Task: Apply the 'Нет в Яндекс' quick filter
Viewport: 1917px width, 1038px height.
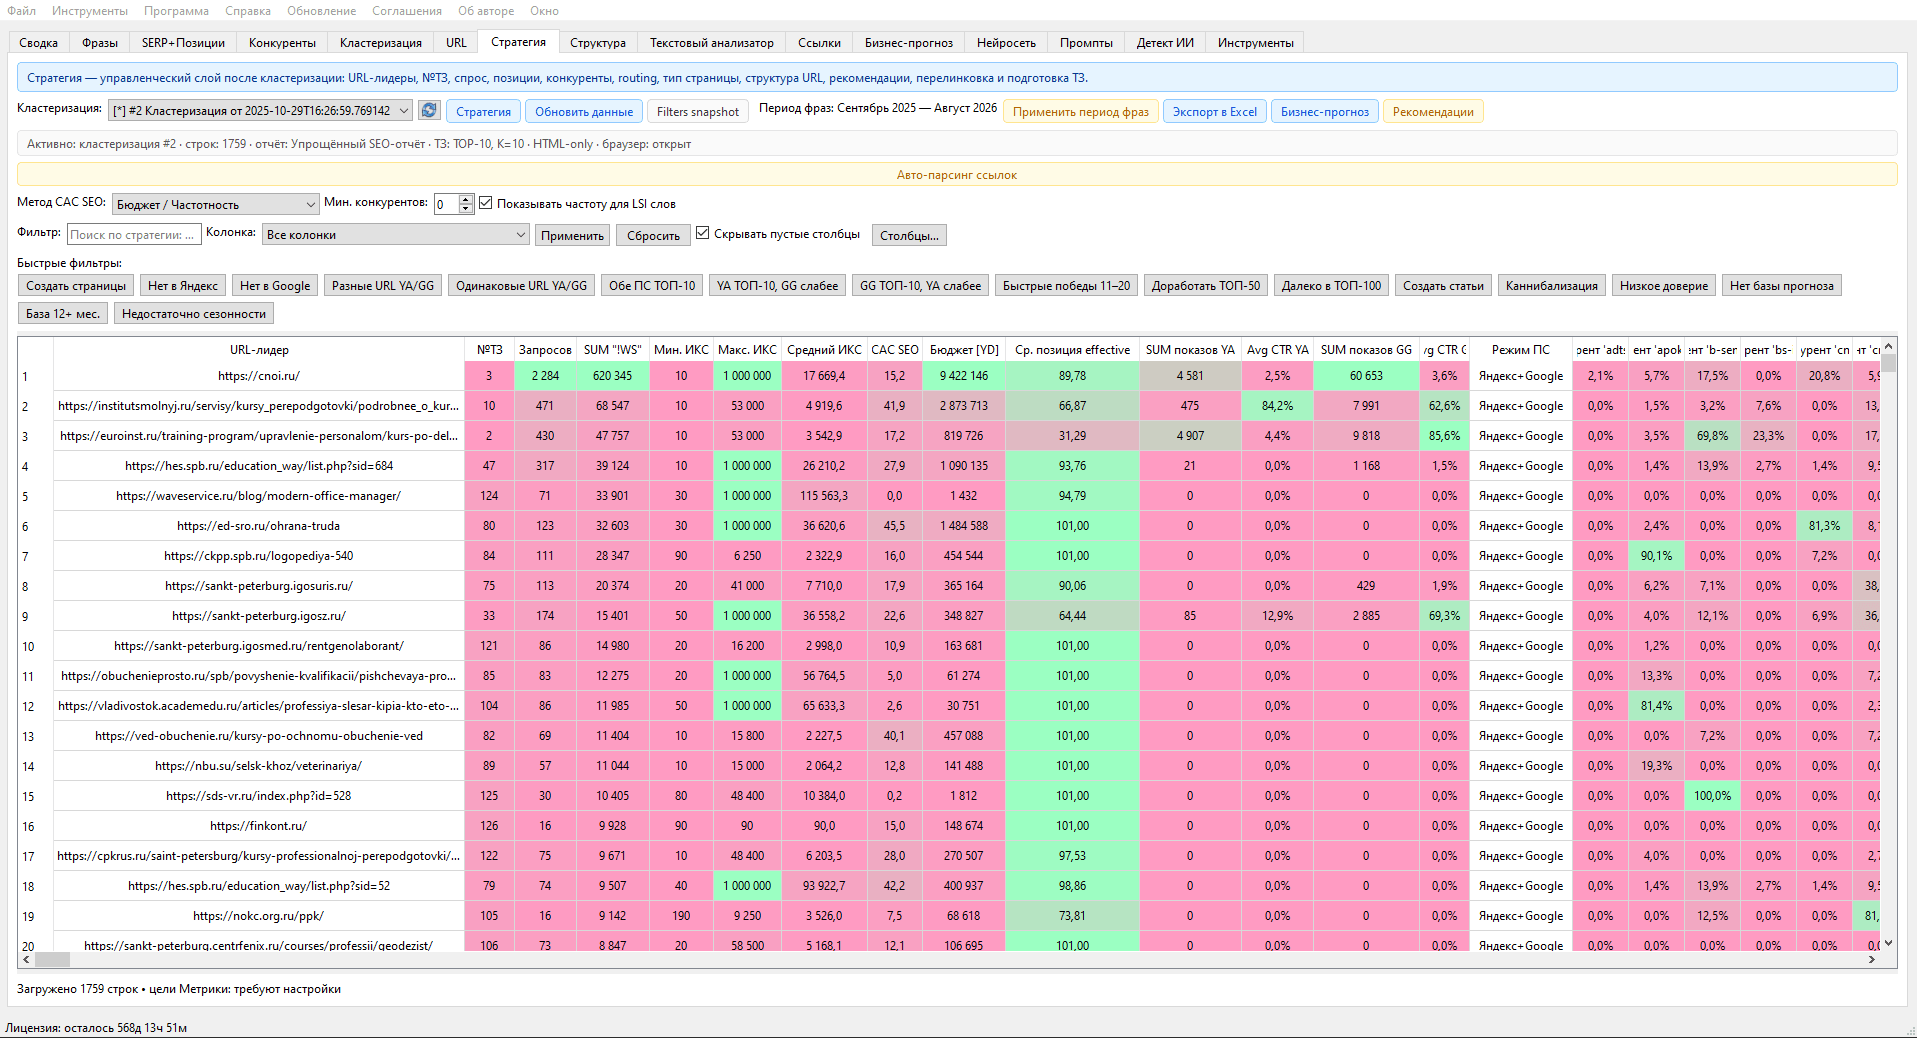Action: pyautogui.click(x=183, y=285)
